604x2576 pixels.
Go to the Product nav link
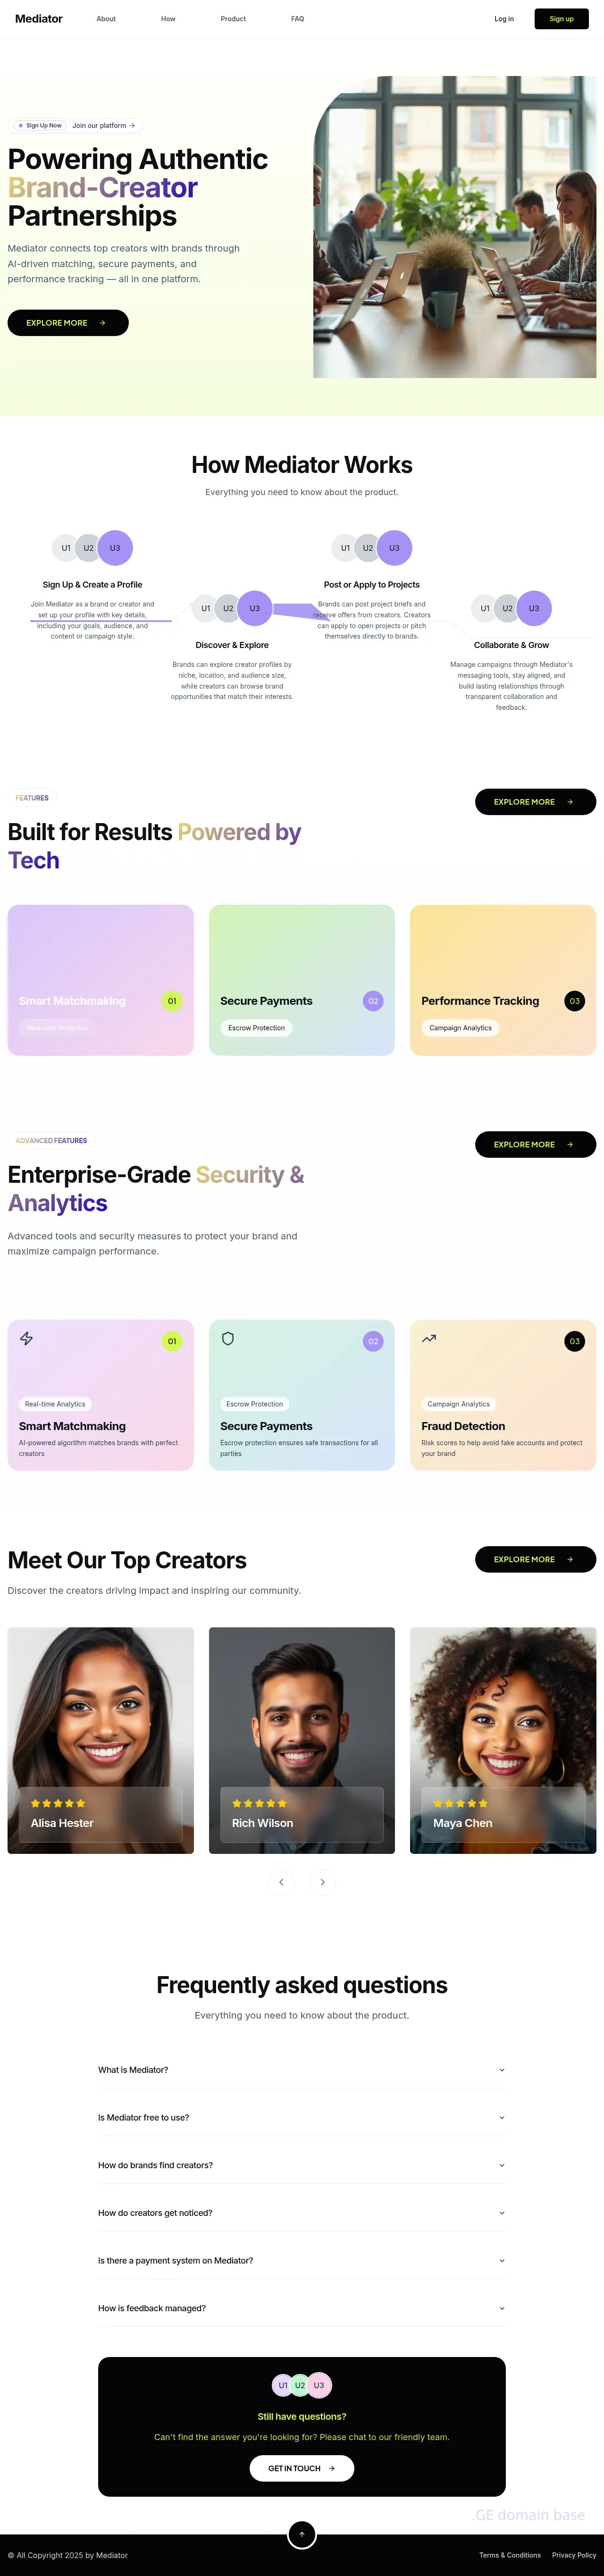point(233,19)
